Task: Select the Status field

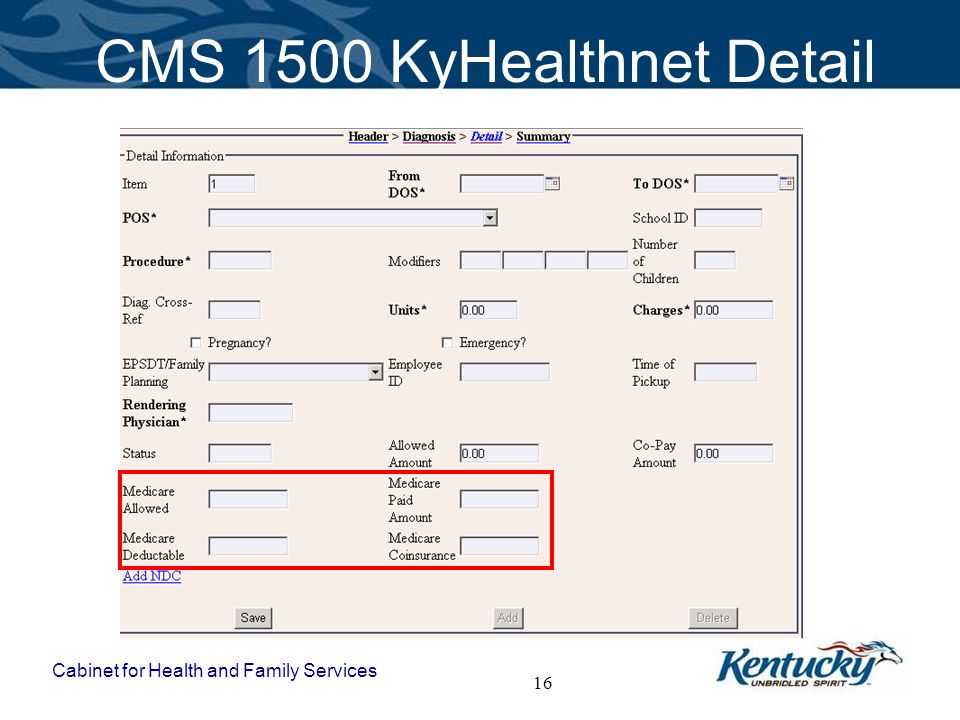Action: click(239, 453)
